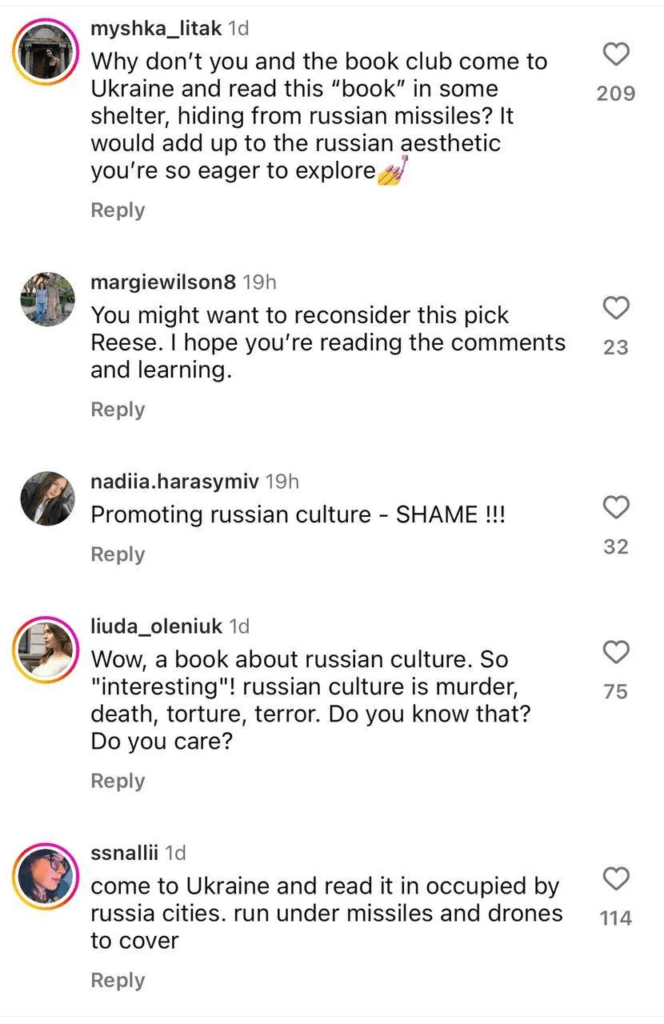The height and width of the screenshot is (1024, 664).
Task: Open margiewilson8's avatar
Action: (47, 299)
